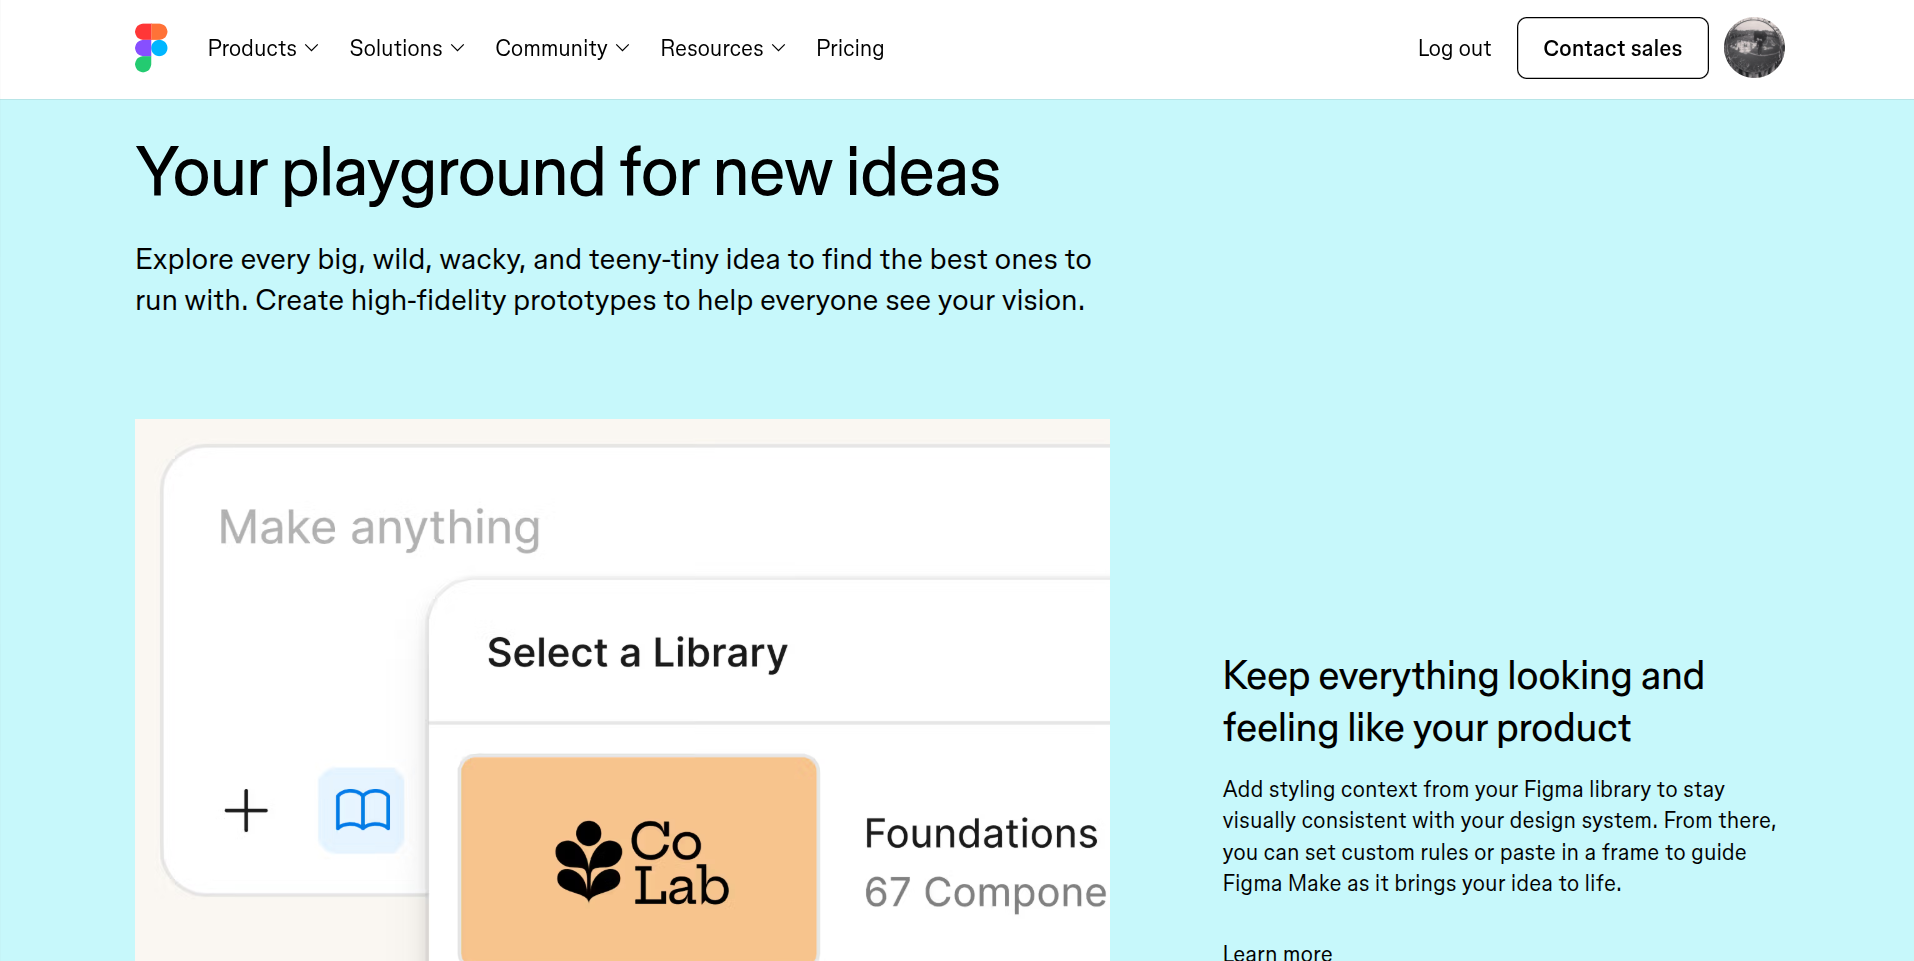Viewport: 1914px width, 961px height.
Task: Click the Figma logo icon
Action: coord(151,48)
